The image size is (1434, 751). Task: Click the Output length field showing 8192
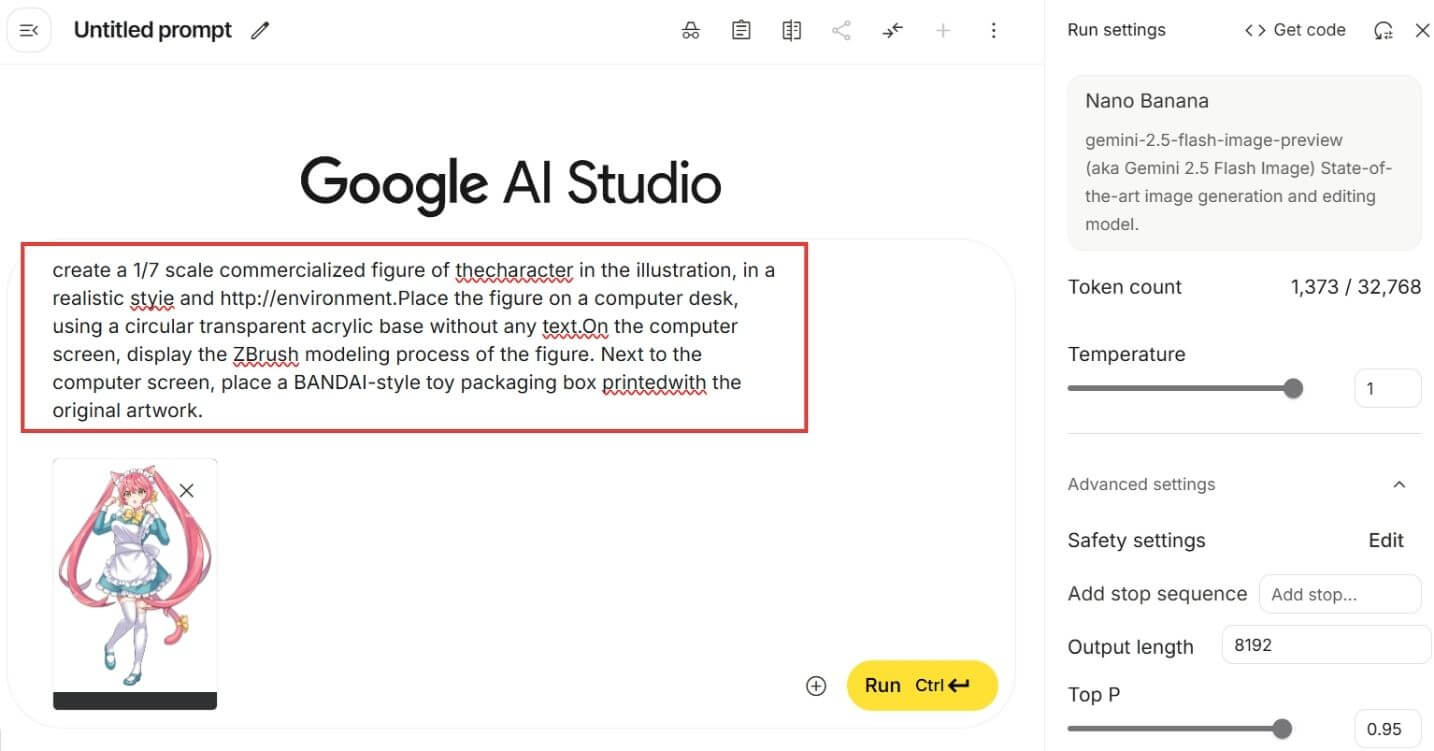(x=1327, y=645)
